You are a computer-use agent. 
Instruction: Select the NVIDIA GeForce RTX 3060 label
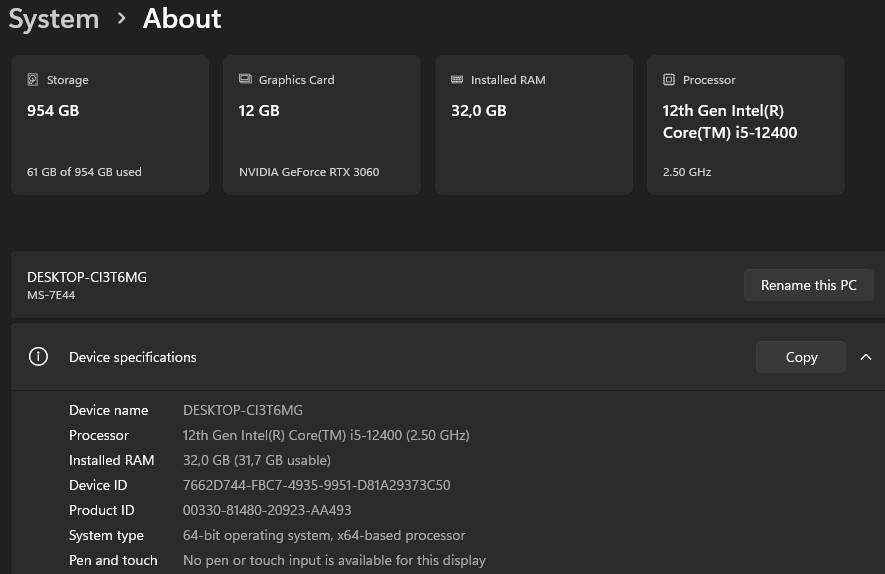click(309, 172)
